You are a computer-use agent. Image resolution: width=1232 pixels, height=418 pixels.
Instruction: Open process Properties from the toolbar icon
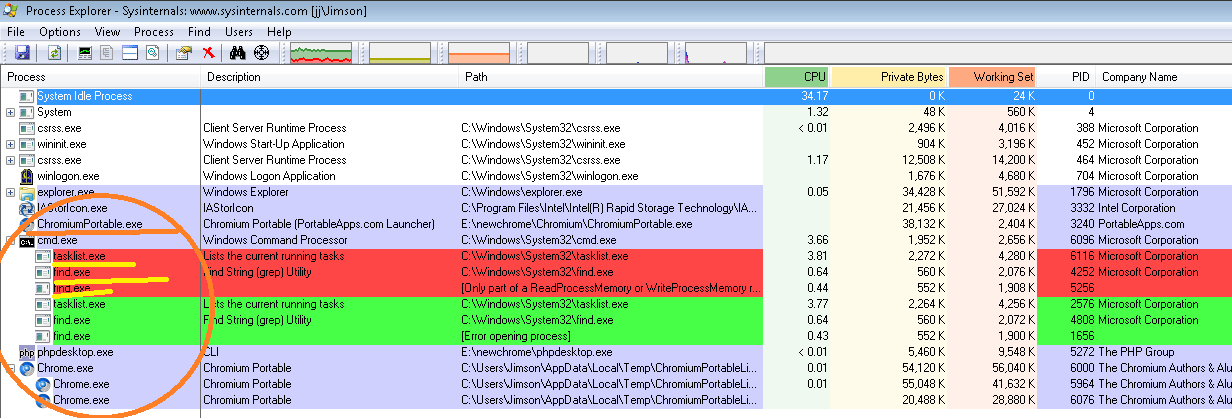(184, 52)
